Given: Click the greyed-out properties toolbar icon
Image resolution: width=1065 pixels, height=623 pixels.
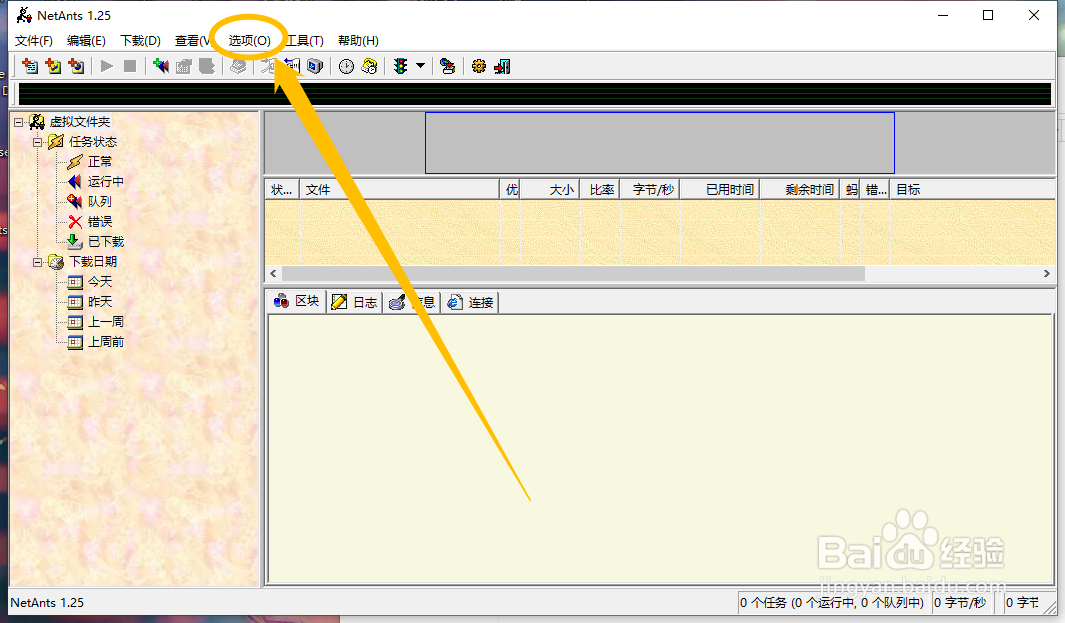Looking at the screenshot, I should coord(238,66).
